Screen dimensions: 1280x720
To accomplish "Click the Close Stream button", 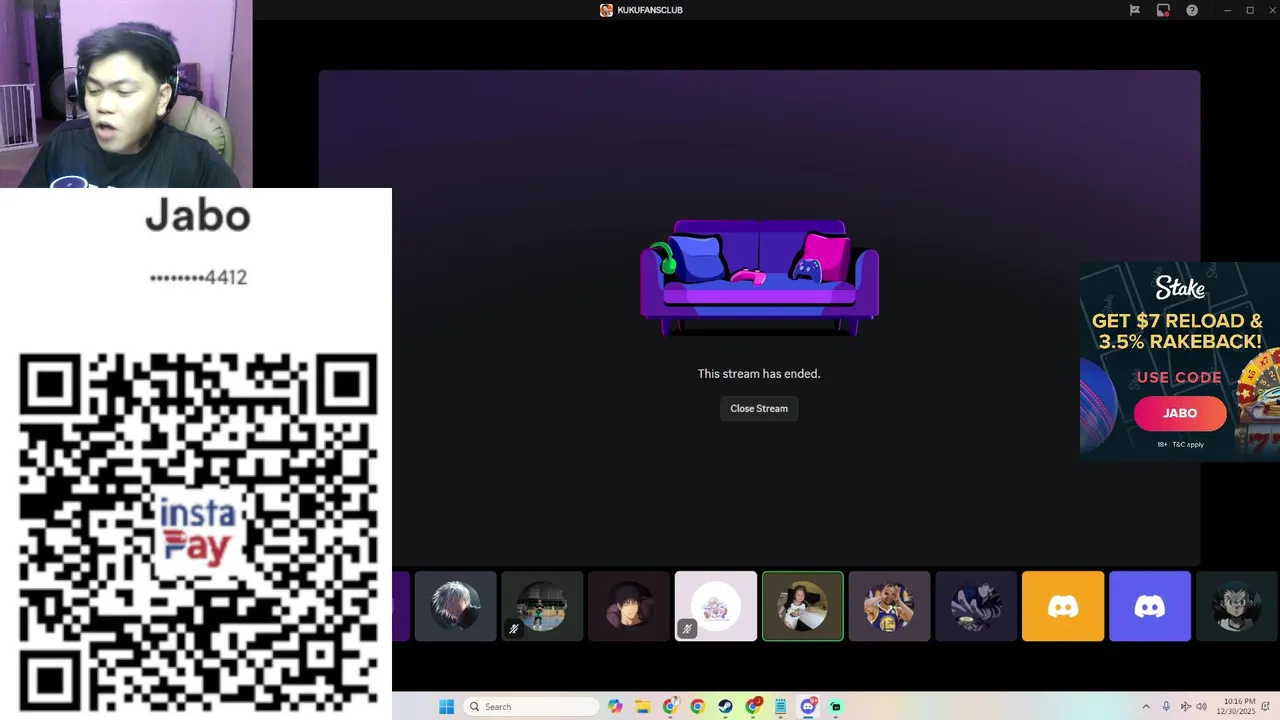I will click(759, 408).
